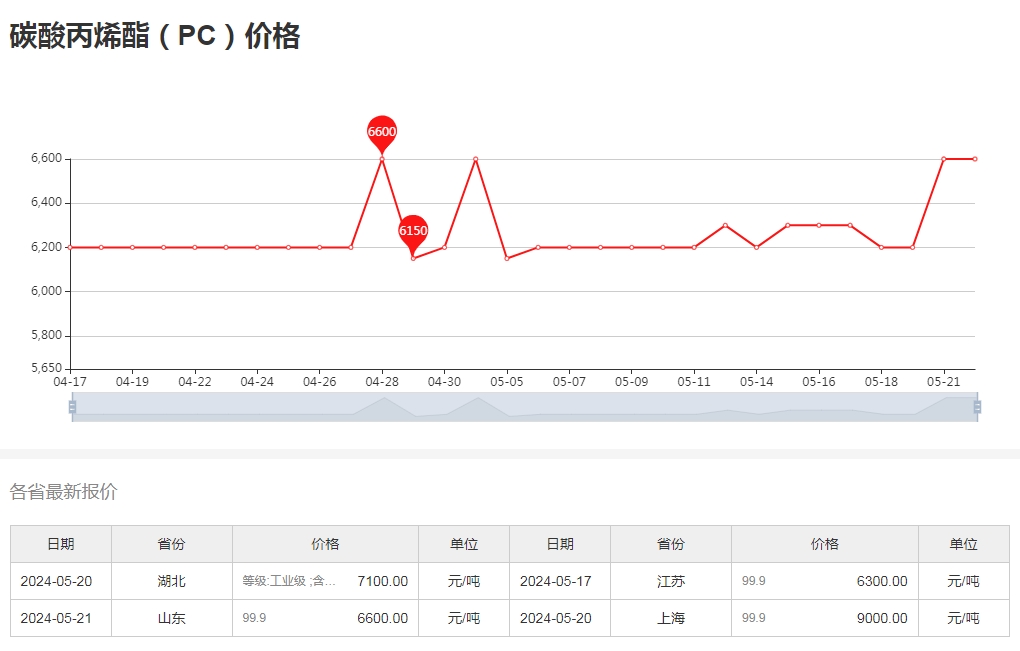
Task: Click 上海 price 9000.00 cell
Action: click(881, 618)
